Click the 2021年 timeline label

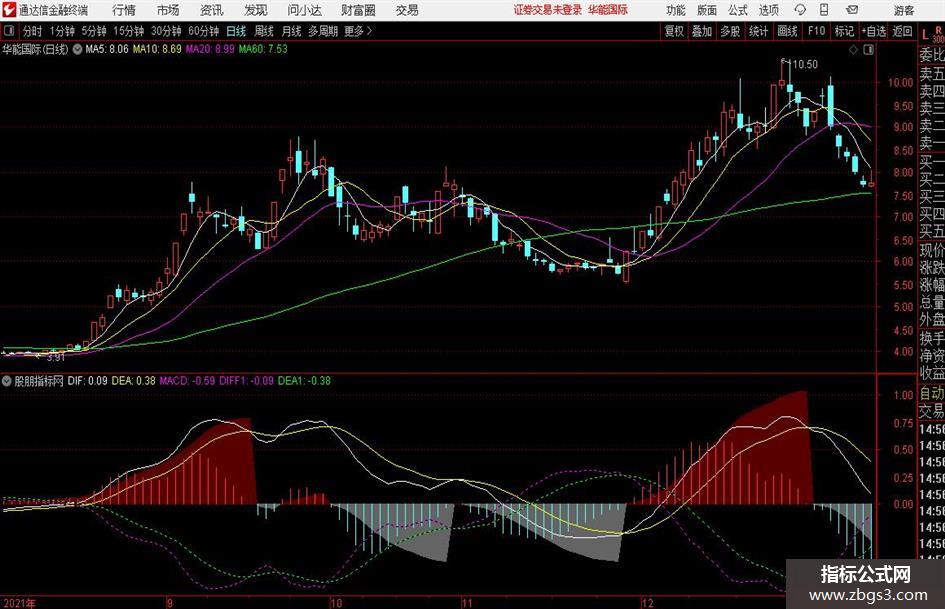19,603
